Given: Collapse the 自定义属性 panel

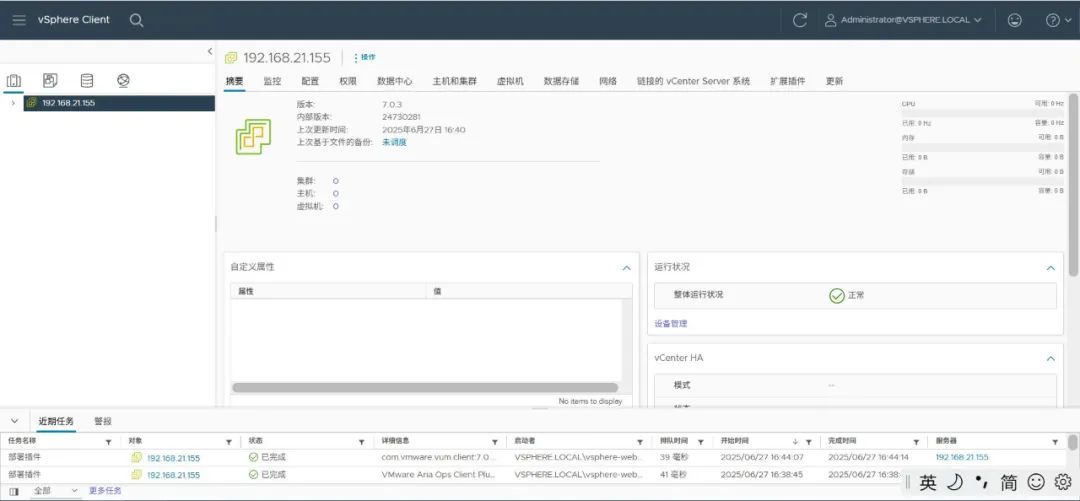Looking at the screenshot, I should coord(626,267).
